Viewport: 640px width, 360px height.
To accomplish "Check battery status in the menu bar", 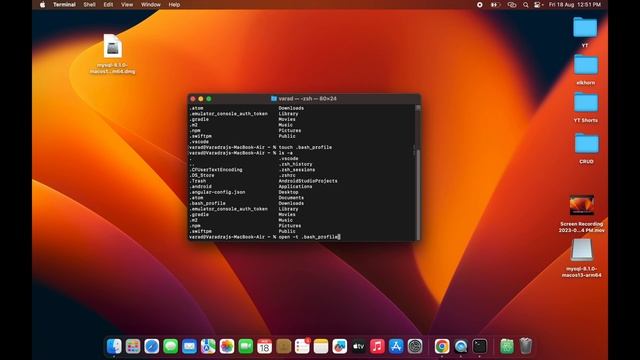I will tap(495, 5).
